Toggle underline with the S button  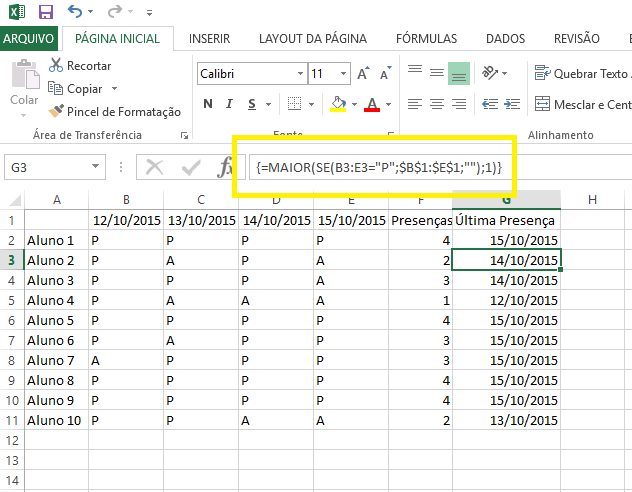252,104
